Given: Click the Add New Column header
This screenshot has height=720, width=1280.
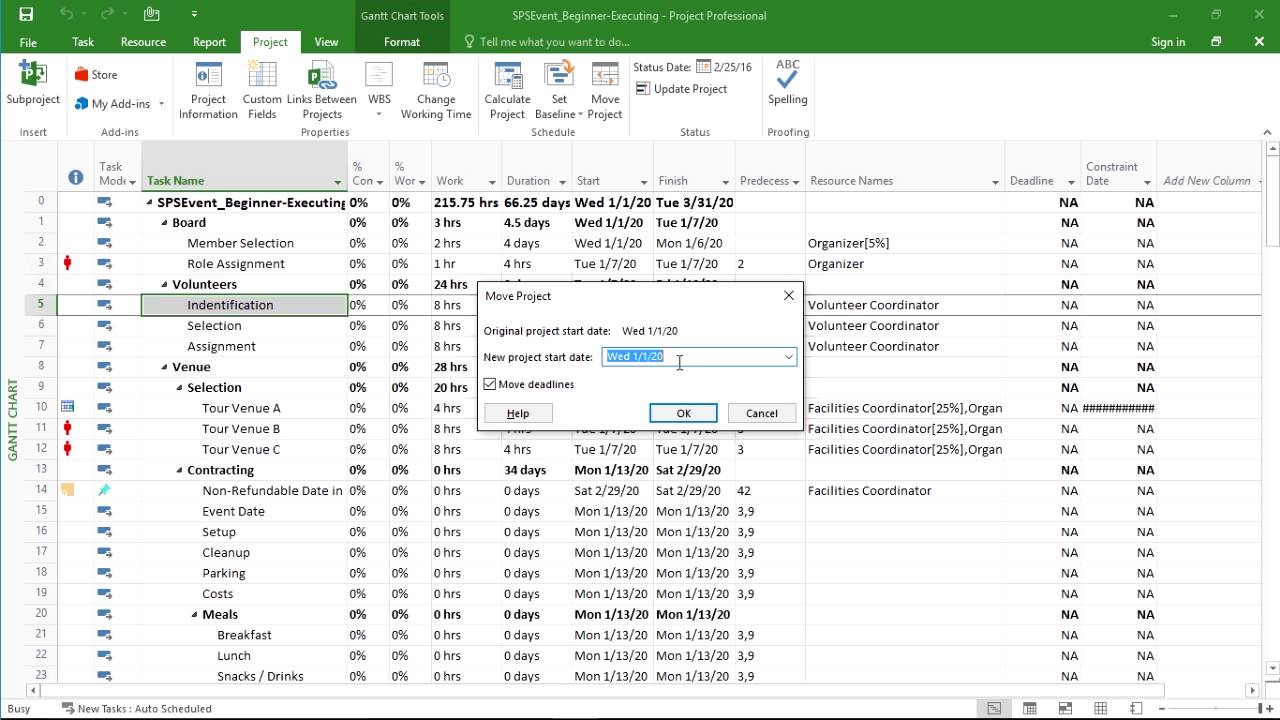Looking at the screenshot, I should click(1207, 181).
